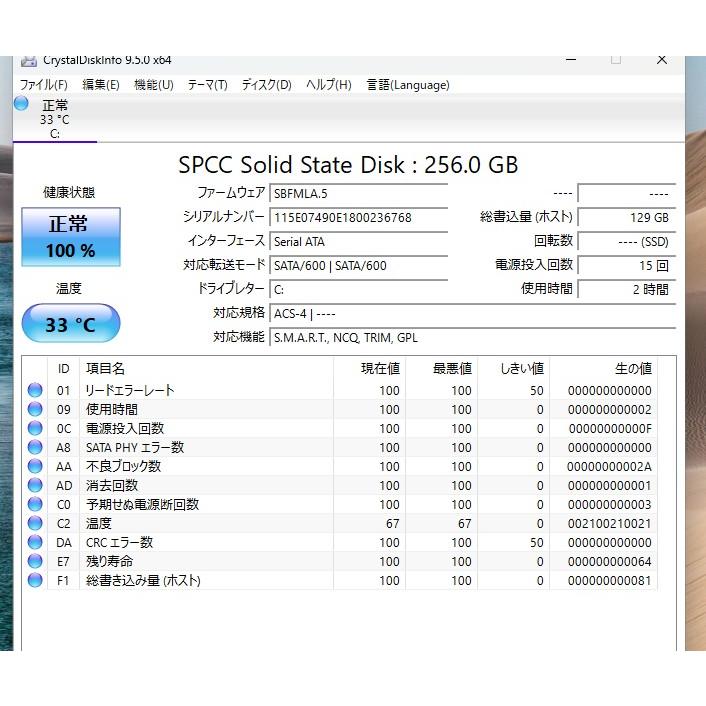
Task: Select the 残り寿命 attribute name
Action: click(x=109, y=561)
